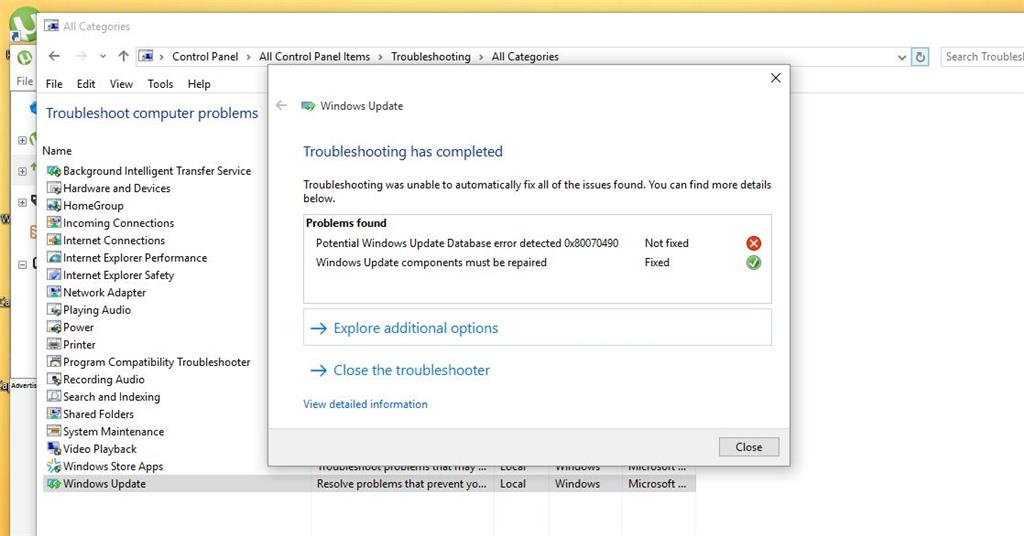Click the Incoming Connections icon
This screenshot has width=1024, height=536.
pyautogui.click(x=54, y=223)
